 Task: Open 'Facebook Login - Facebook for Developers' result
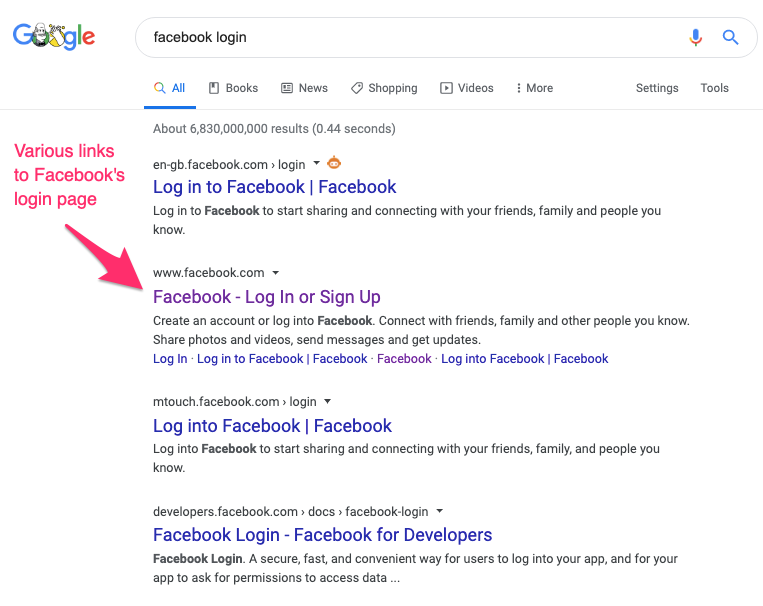(x=322, y=535)
